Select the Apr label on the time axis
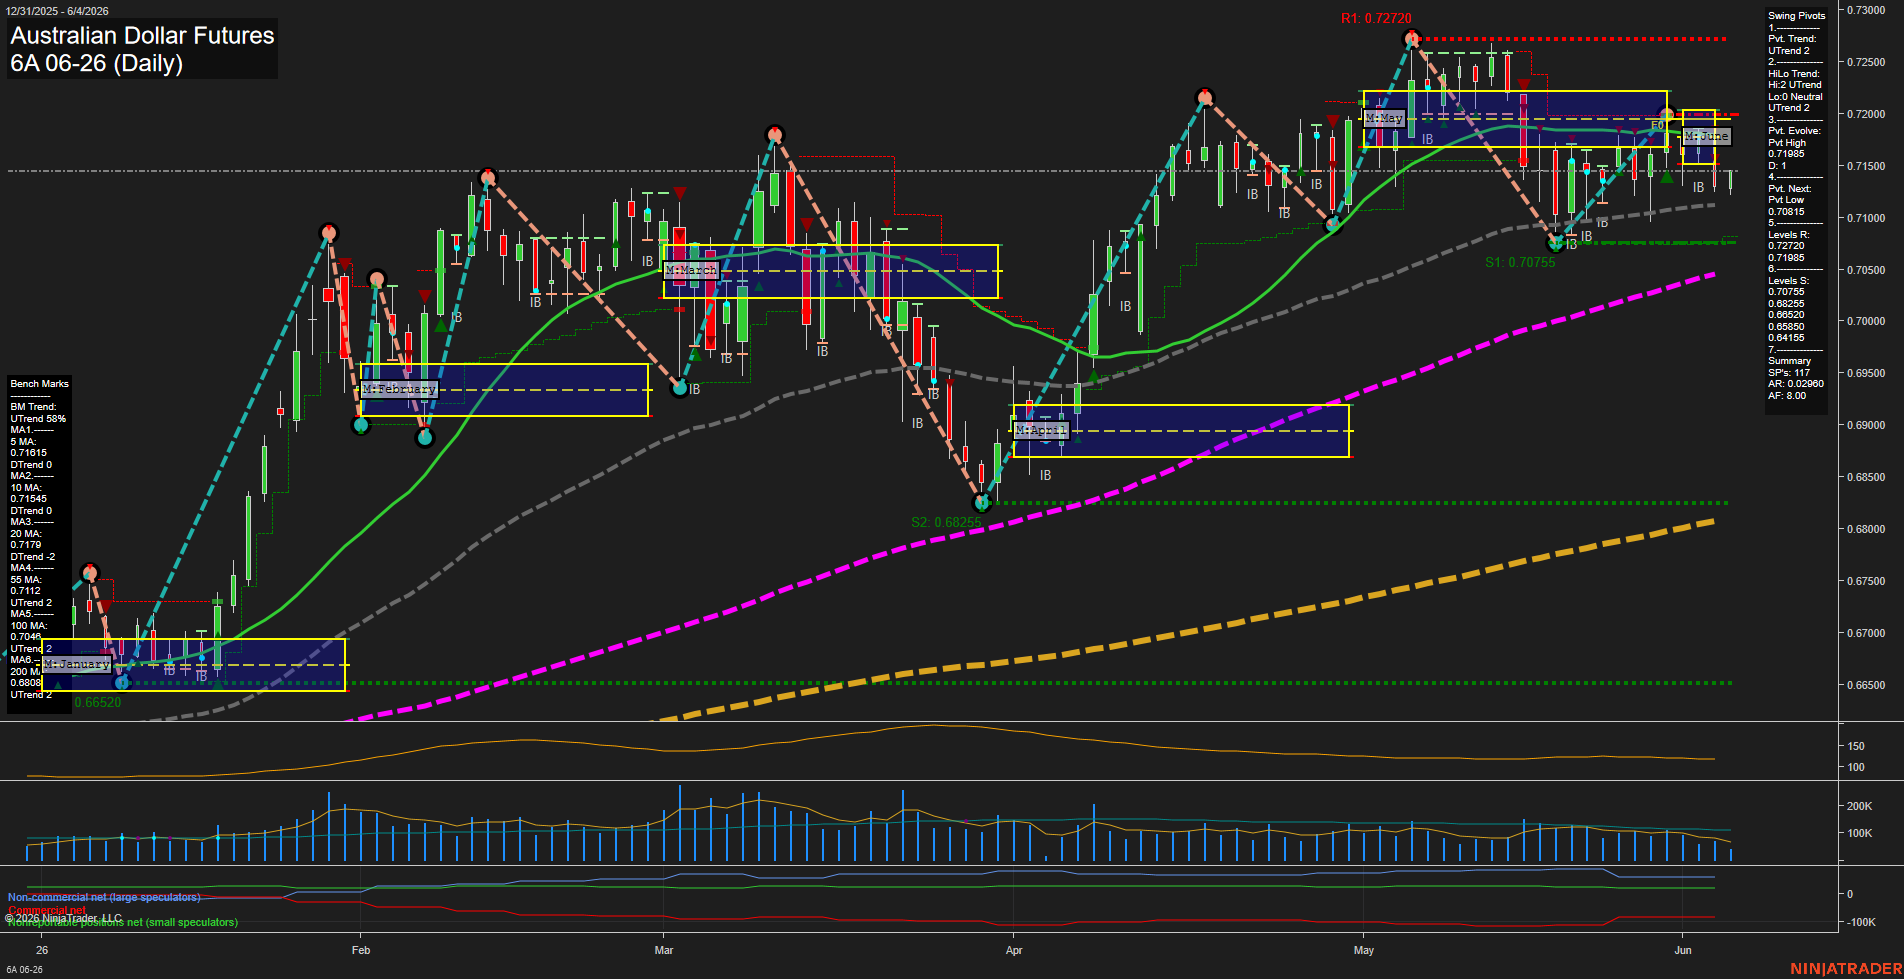The width and height of the screenshot is (1904, 979). coord(1014,950)
